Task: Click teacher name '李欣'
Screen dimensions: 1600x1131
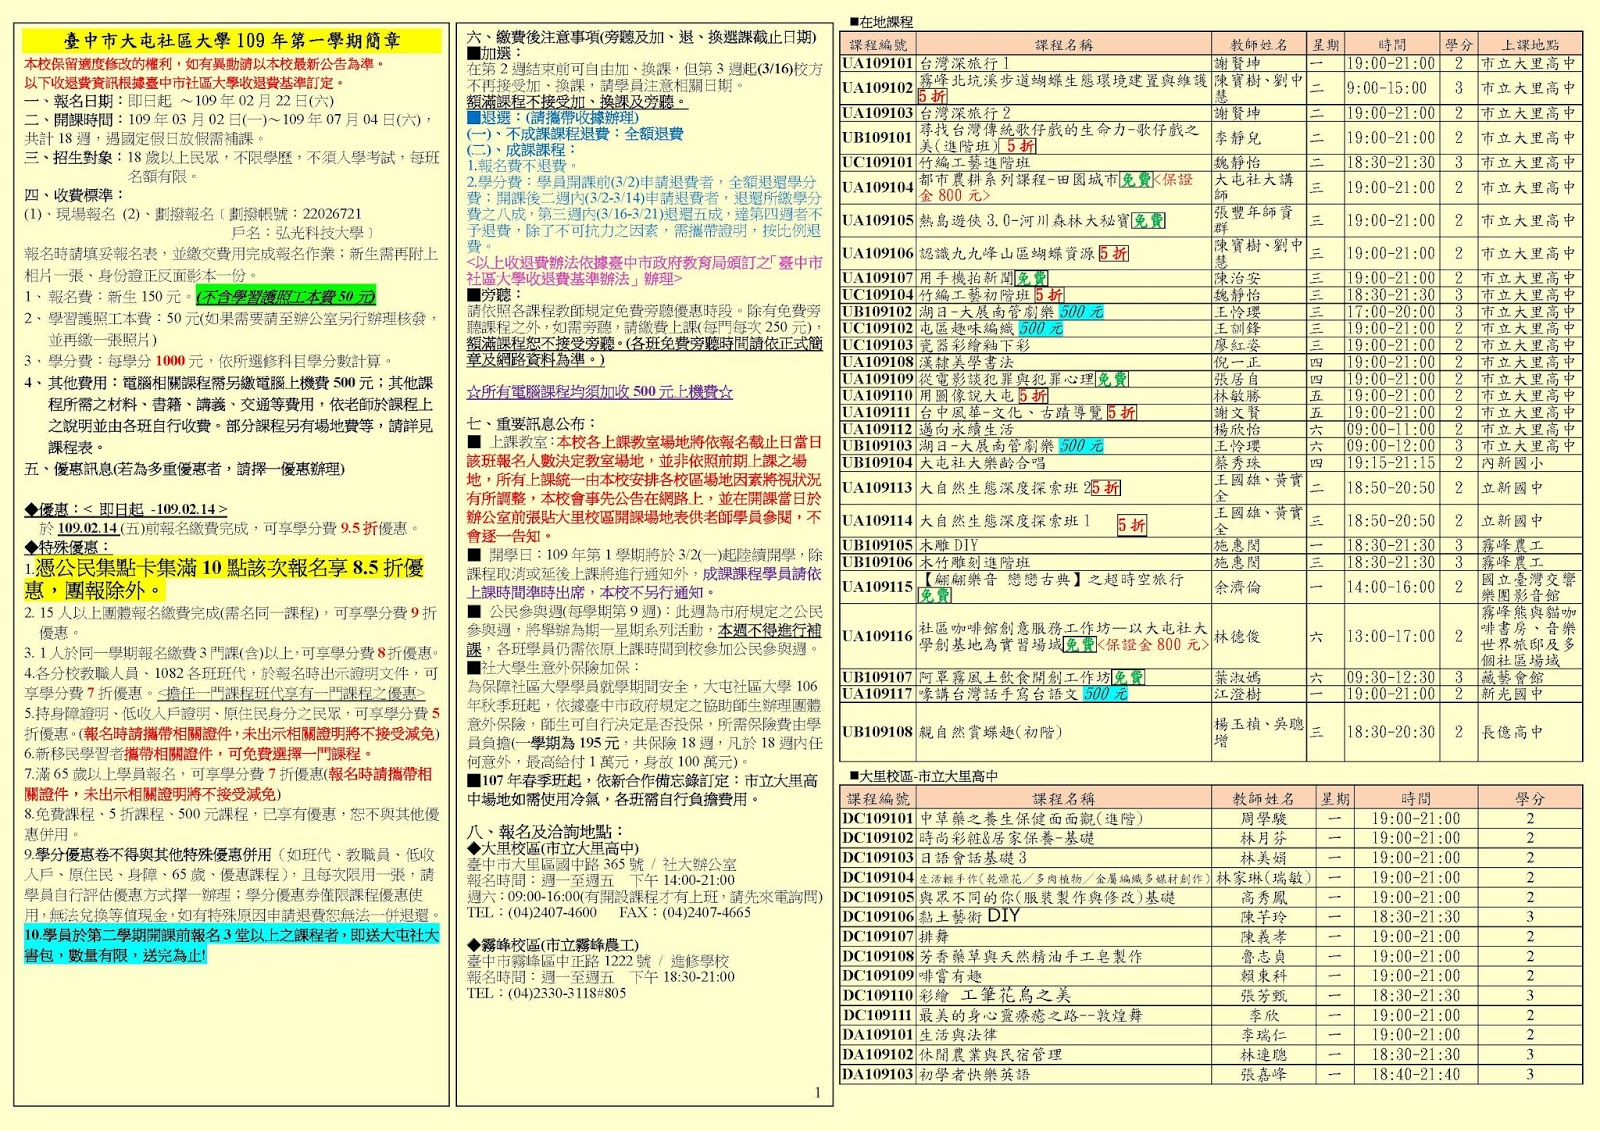Action: point(1264,1015)
